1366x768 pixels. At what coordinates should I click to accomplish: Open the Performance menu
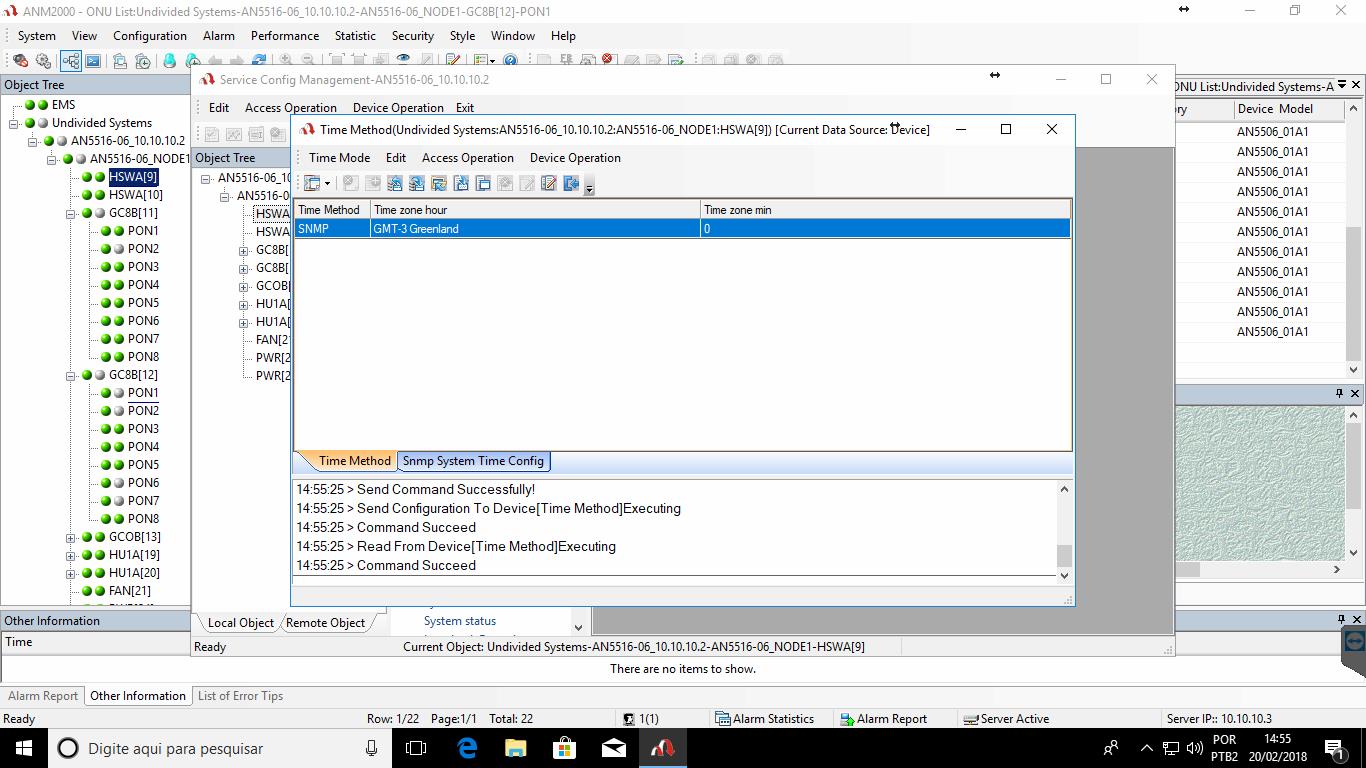pyautogui.click(x=285, y=36)
